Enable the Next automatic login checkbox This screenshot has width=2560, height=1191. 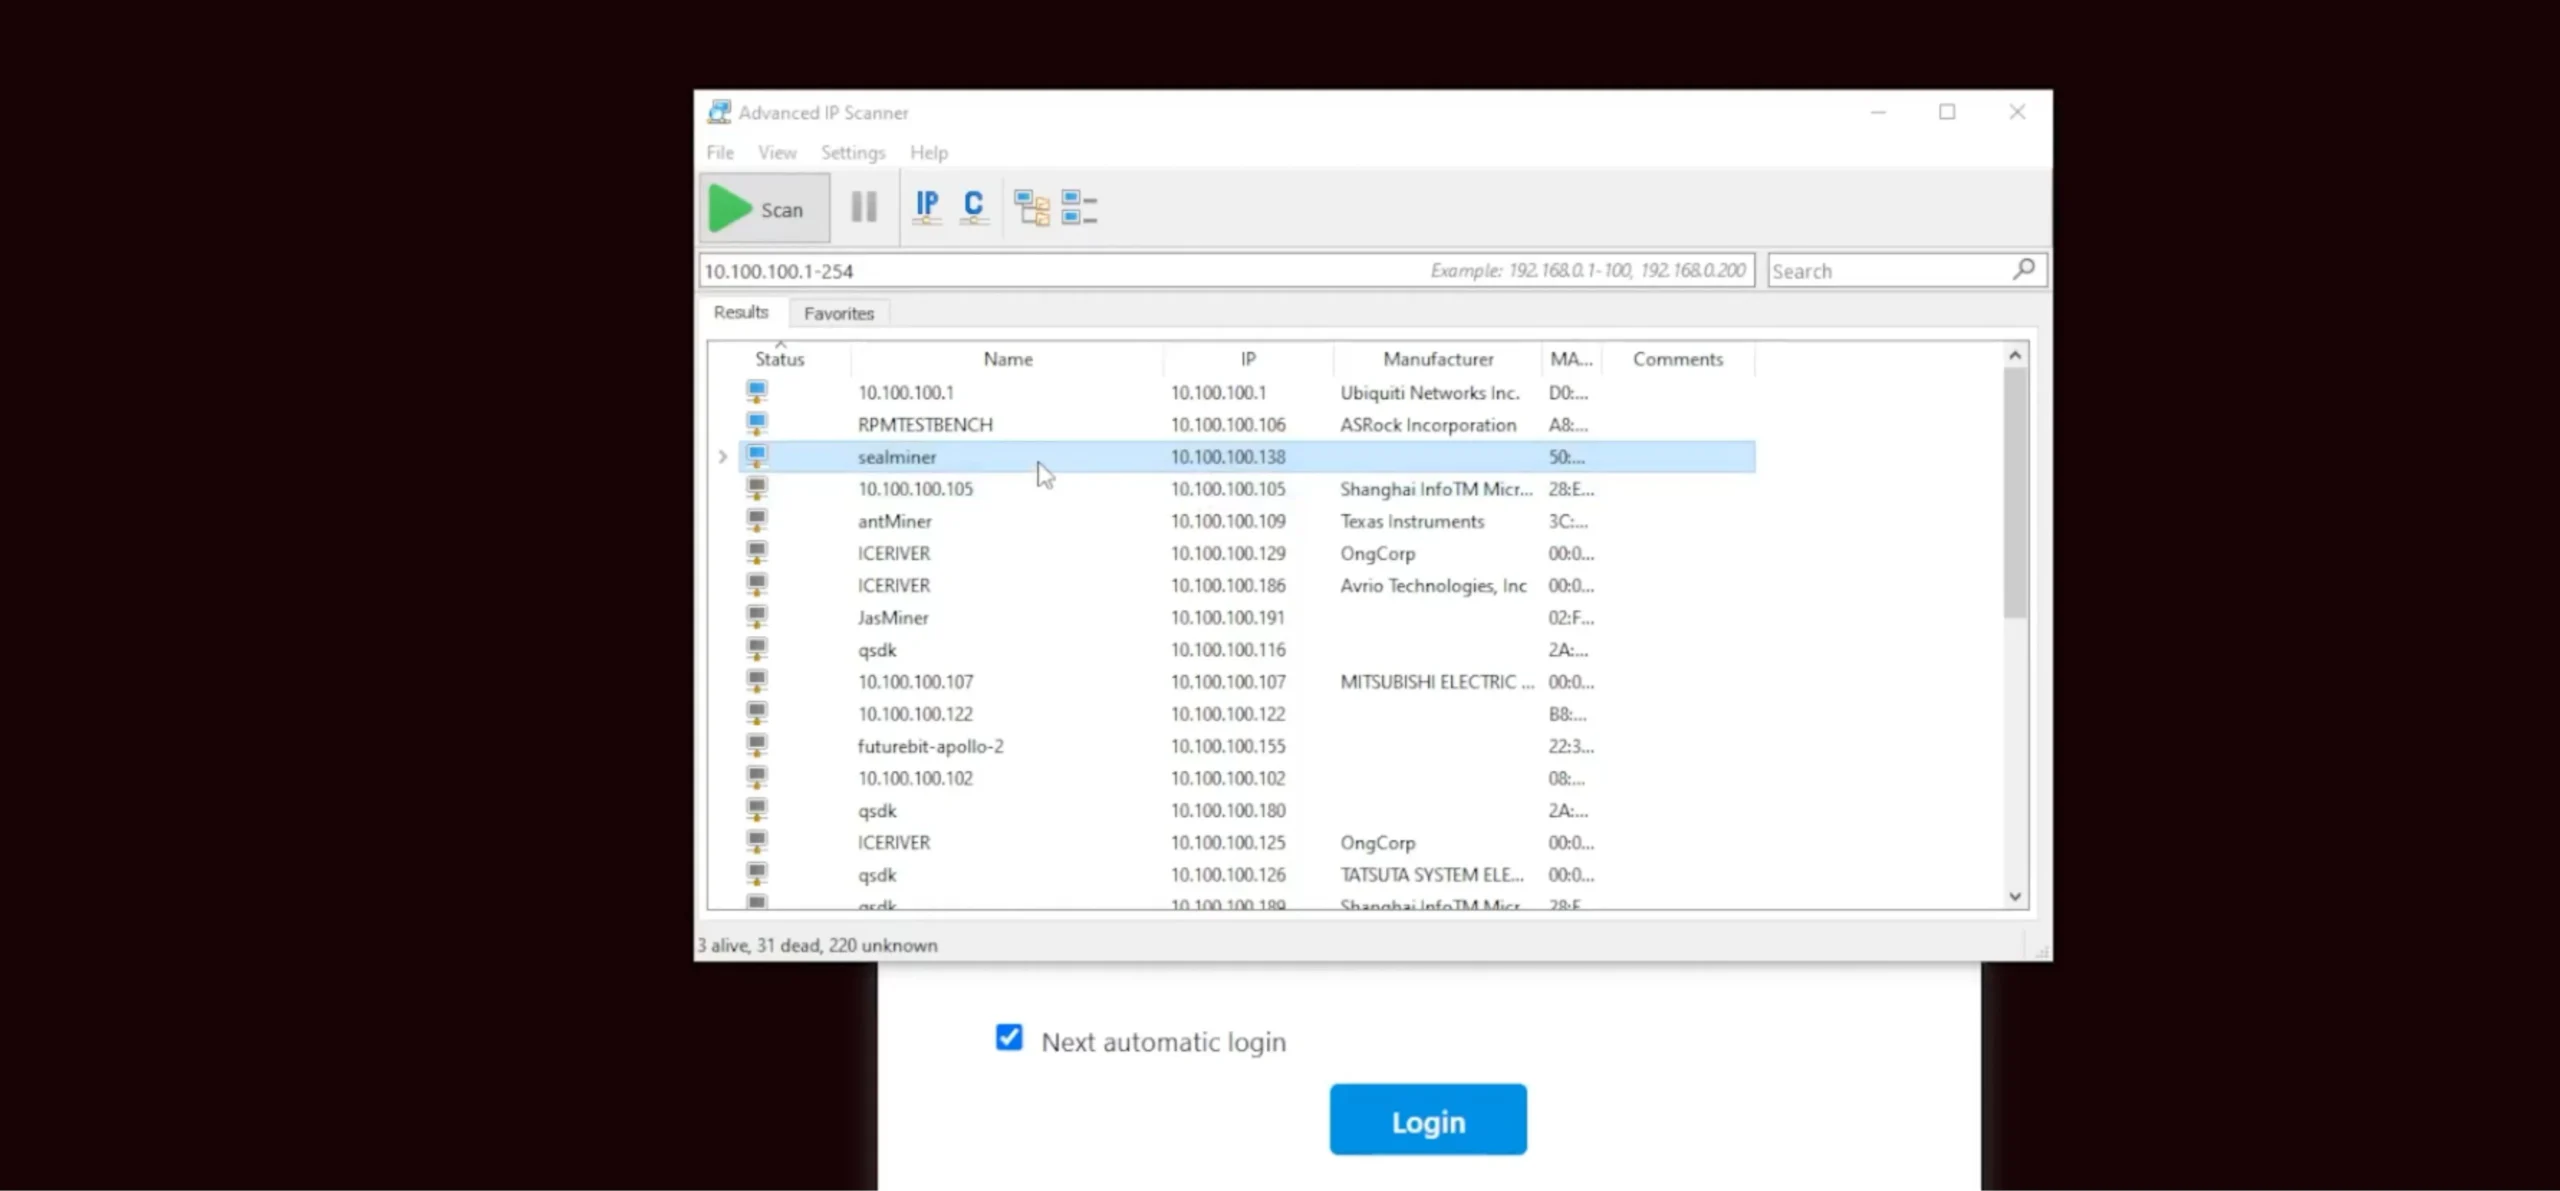click(x=1008, y=1038)
